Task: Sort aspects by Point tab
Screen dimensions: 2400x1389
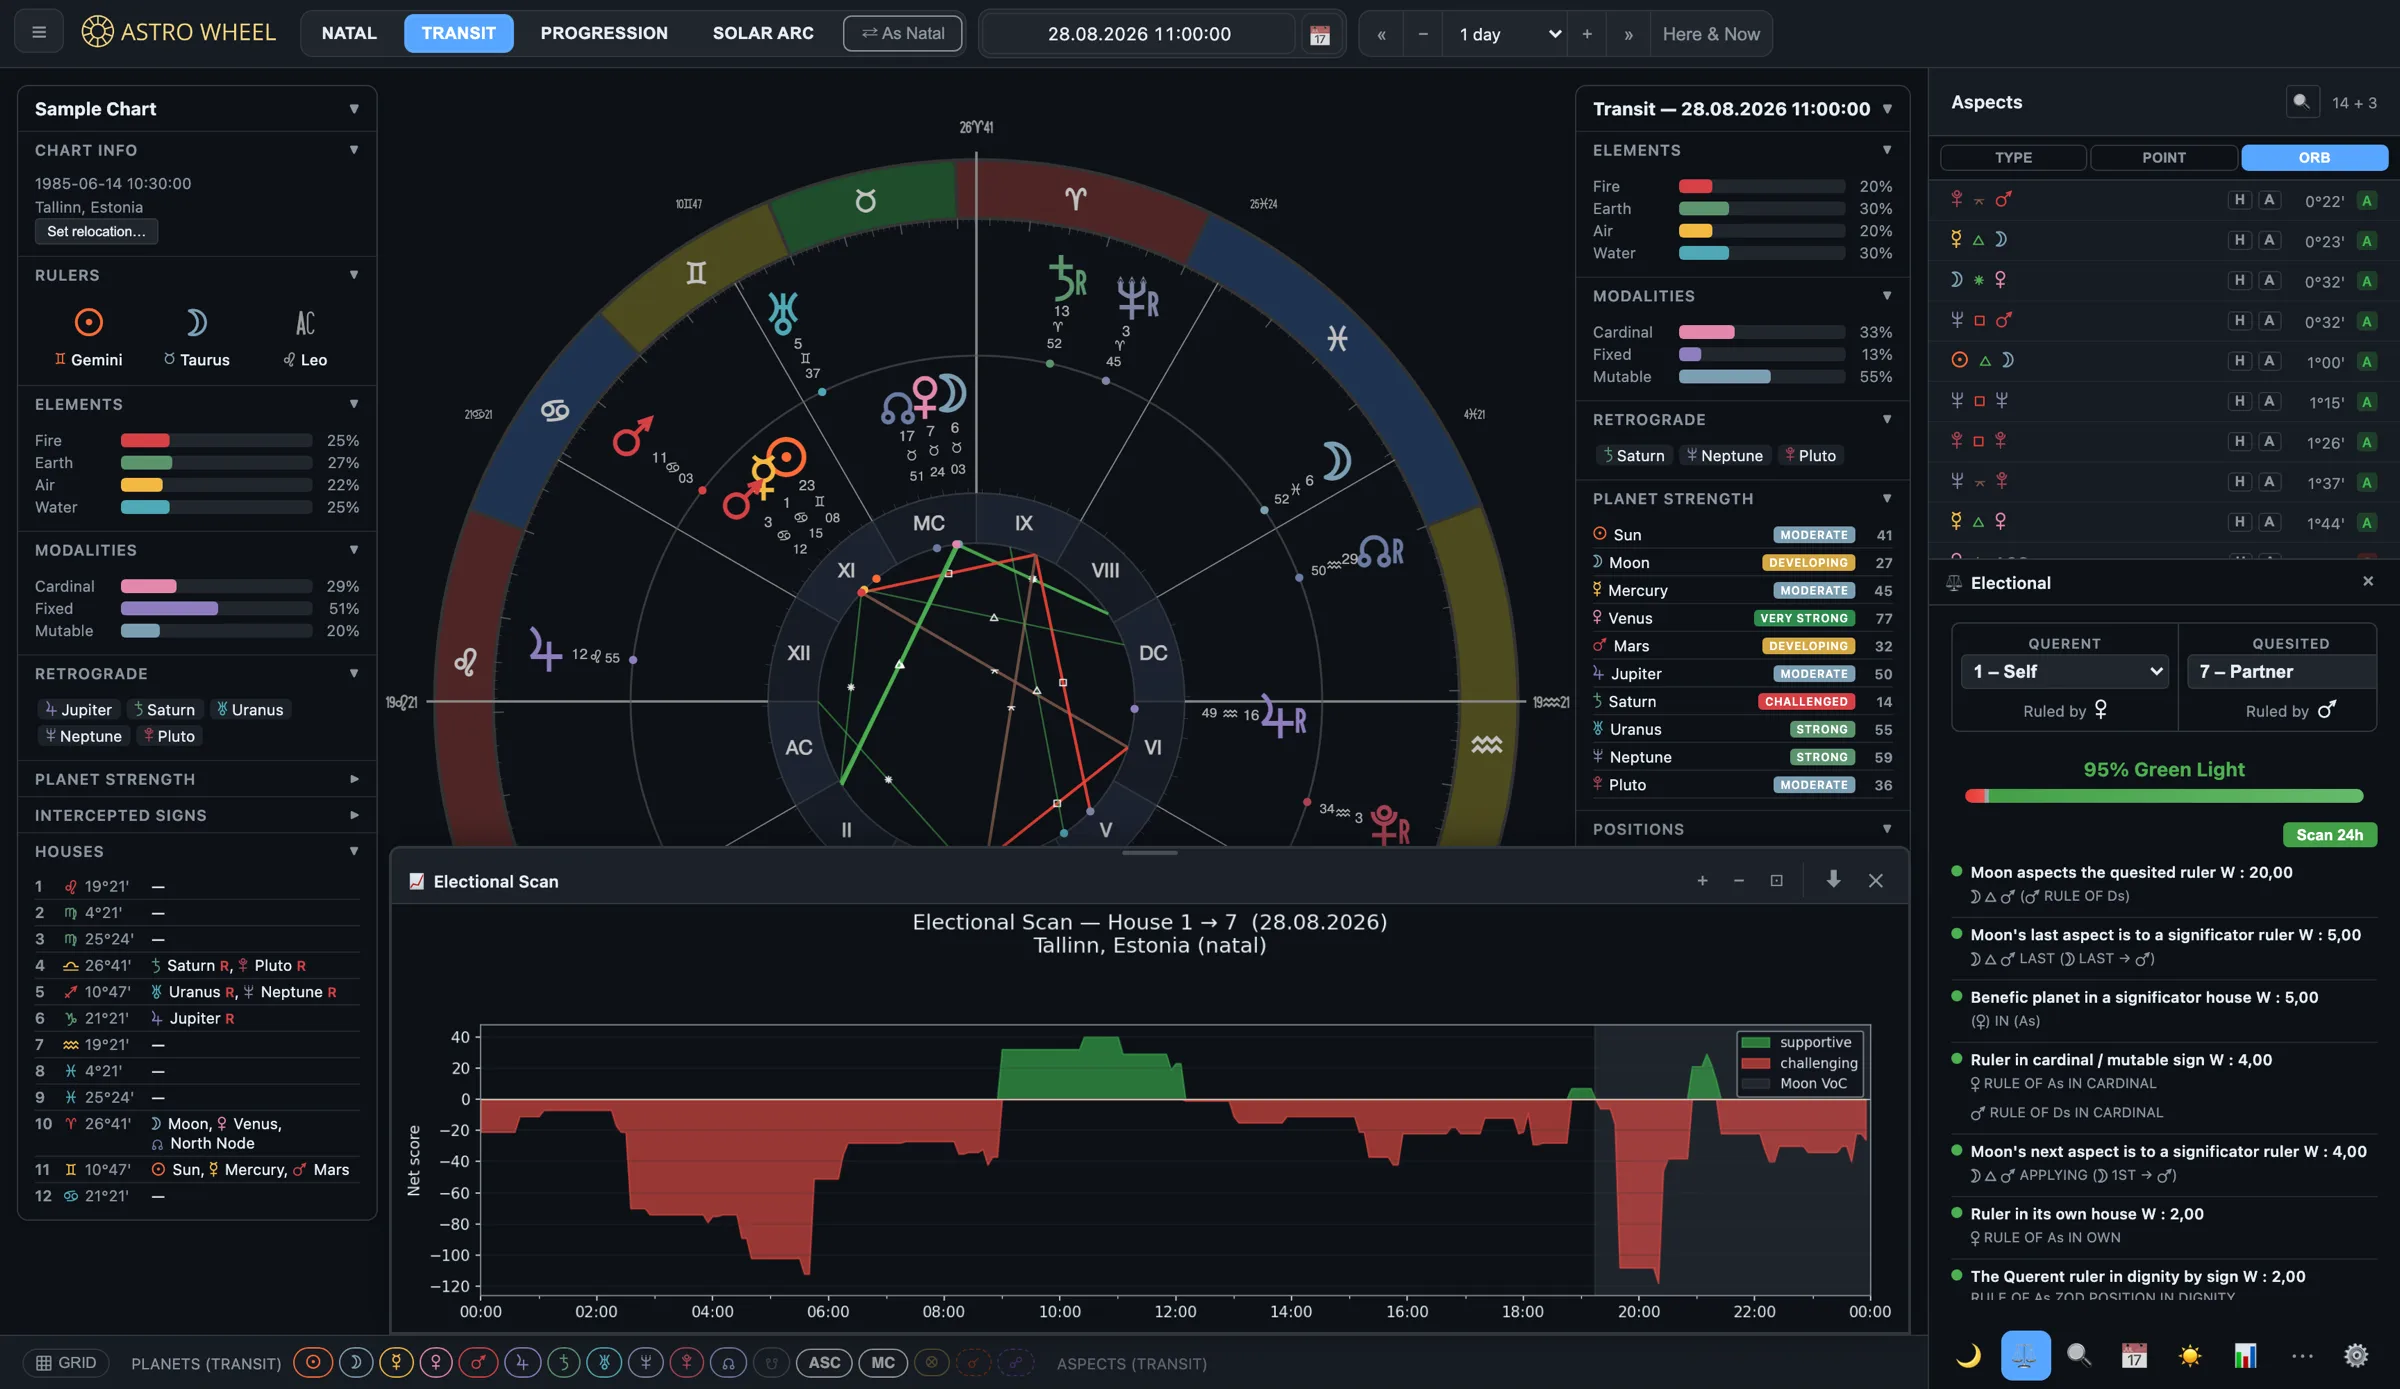Action: click(x=2163, y=157)
